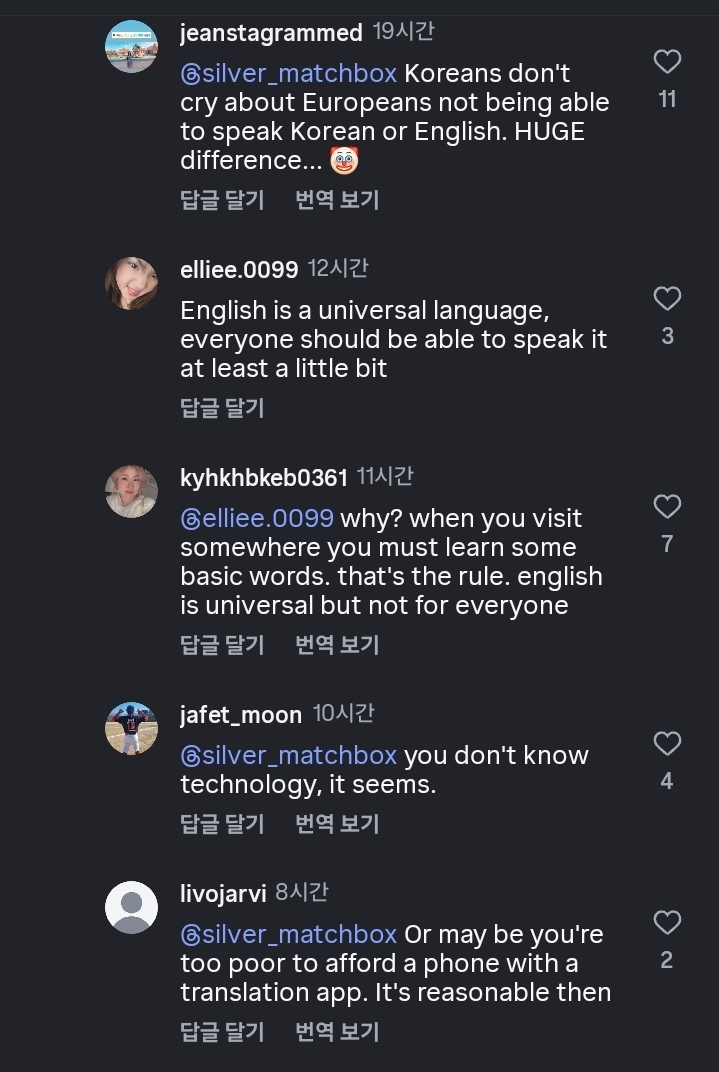Screen dimensions: 719x1072
Task: Translate kyhkhbkeb0361's comment (번역 보기)
Action: [x=337, y=644]
